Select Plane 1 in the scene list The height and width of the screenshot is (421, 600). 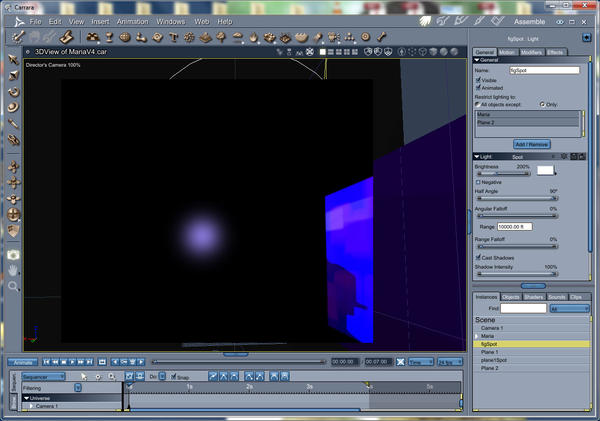[x=489, y=352]
